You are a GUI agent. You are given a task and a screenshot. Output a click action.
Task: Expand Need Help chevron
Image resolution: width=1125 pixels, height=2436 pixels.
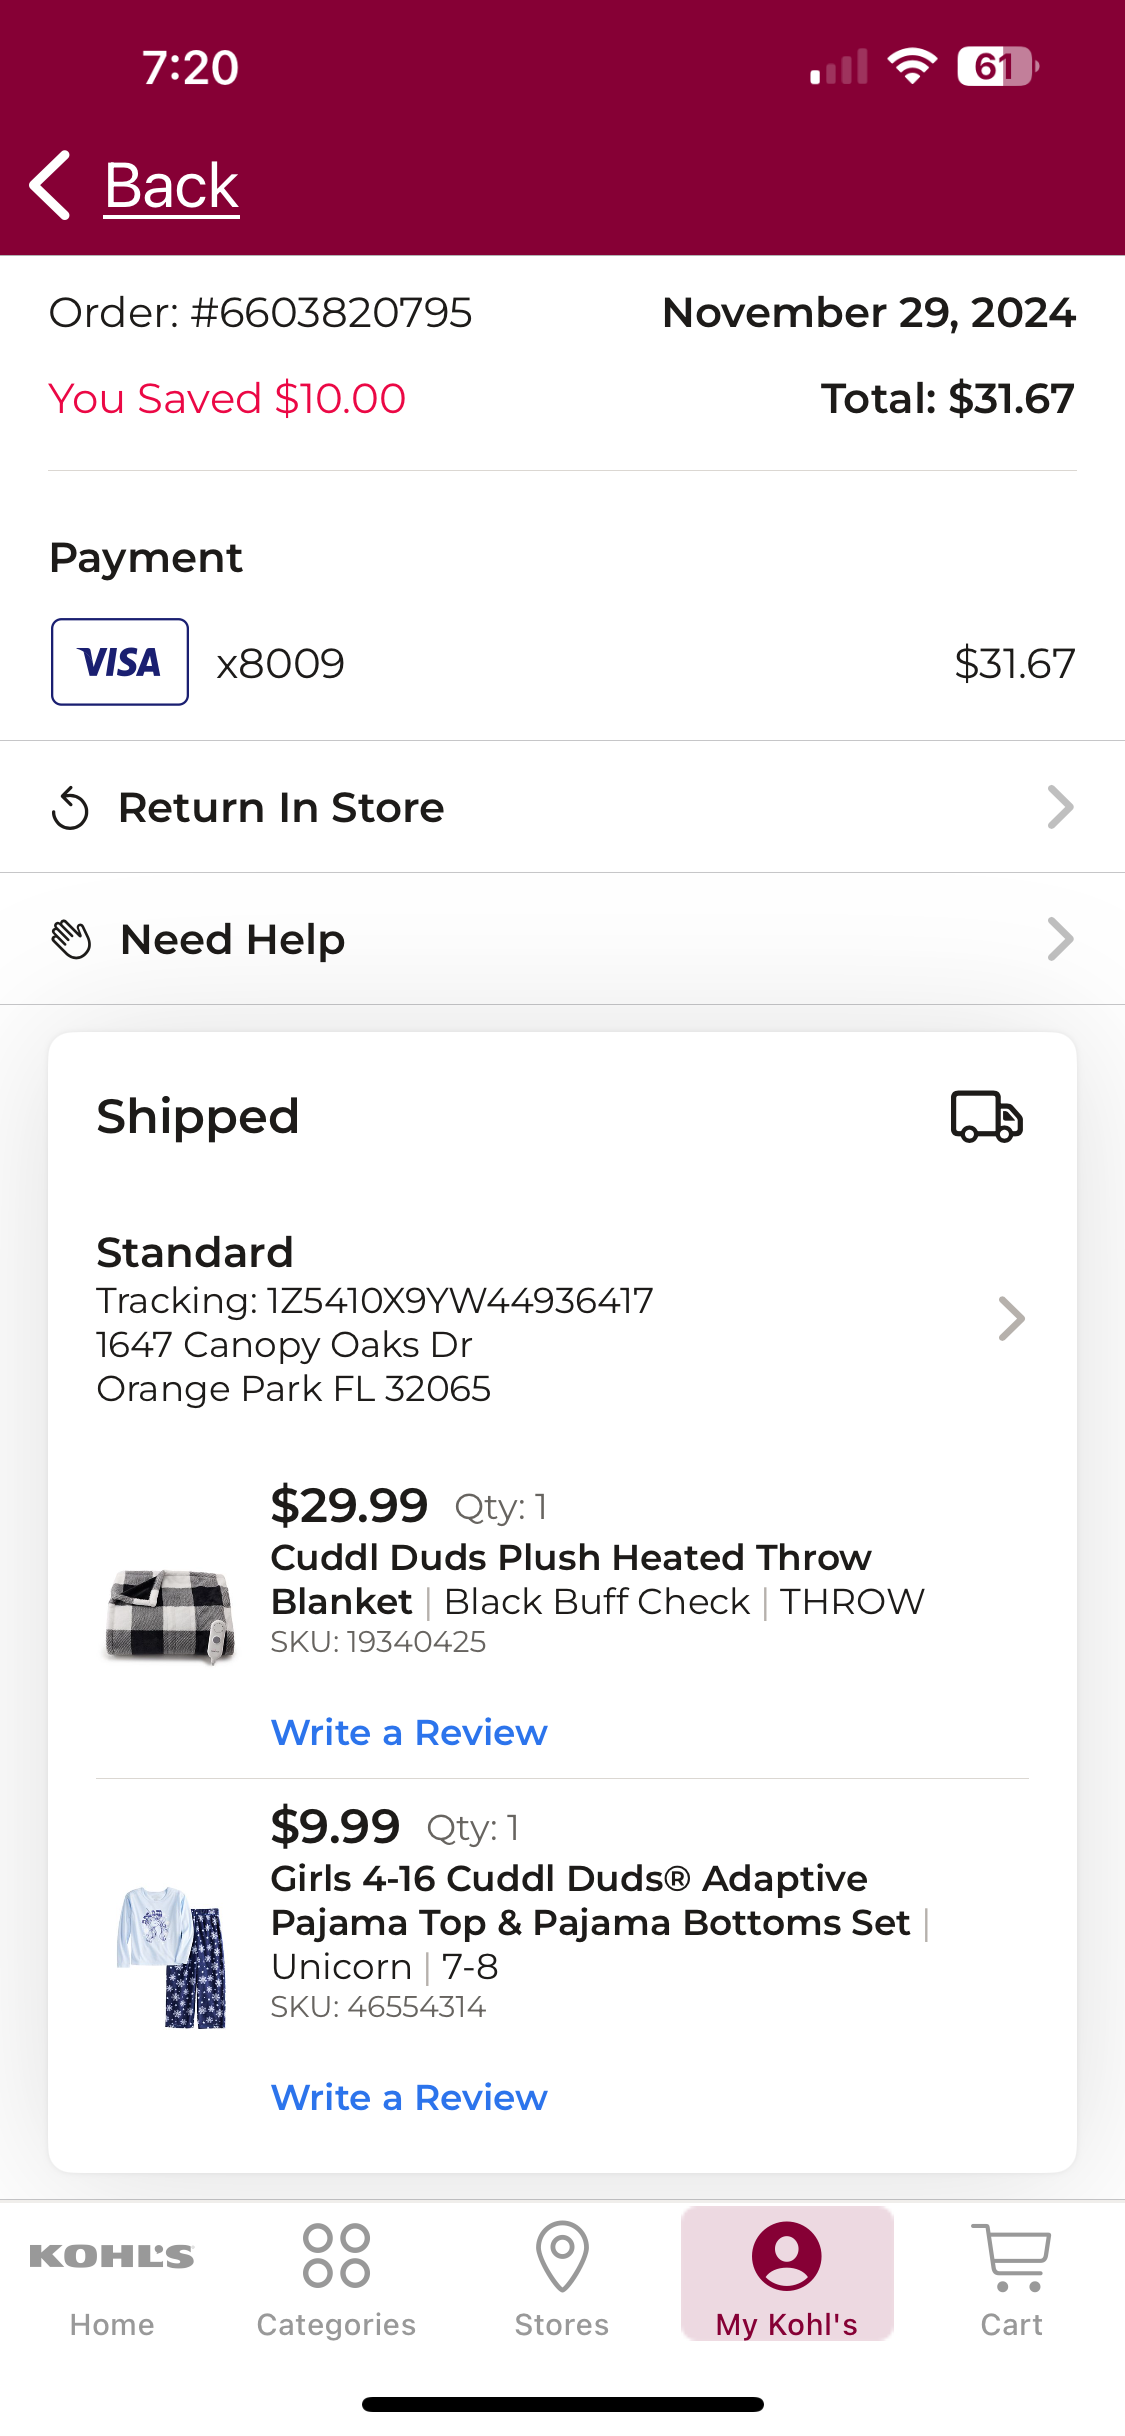1059,939
